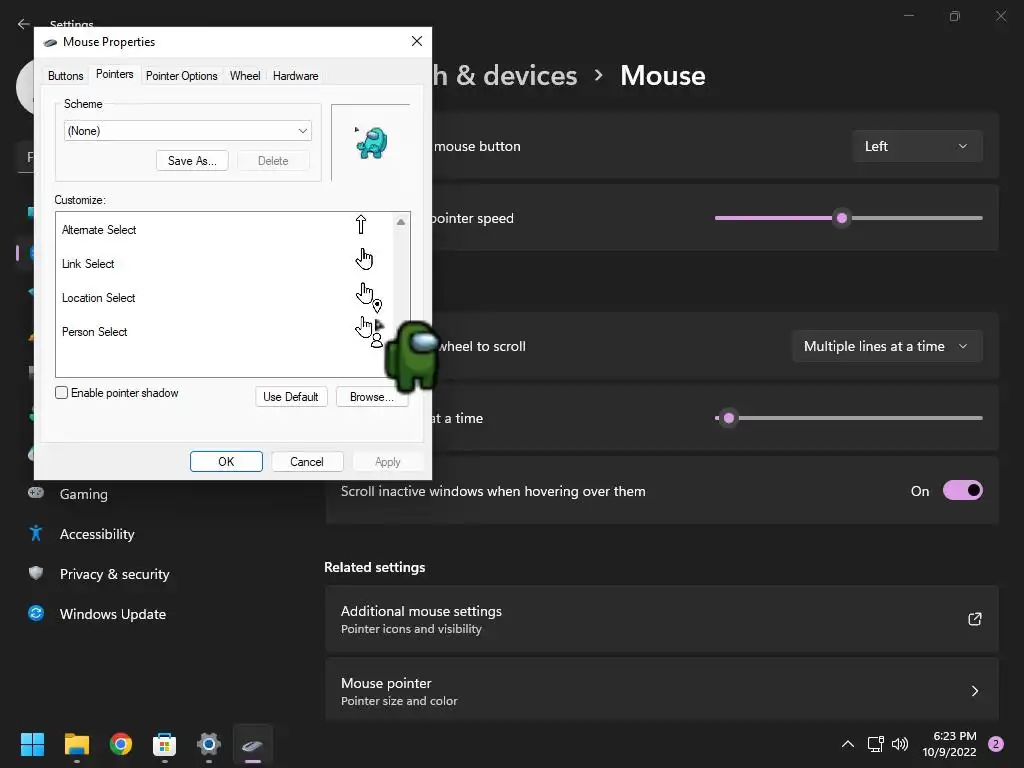1024x768 pixels.
Task: Open Microsoft Store from the taskbar
Action: coord(165,744)
